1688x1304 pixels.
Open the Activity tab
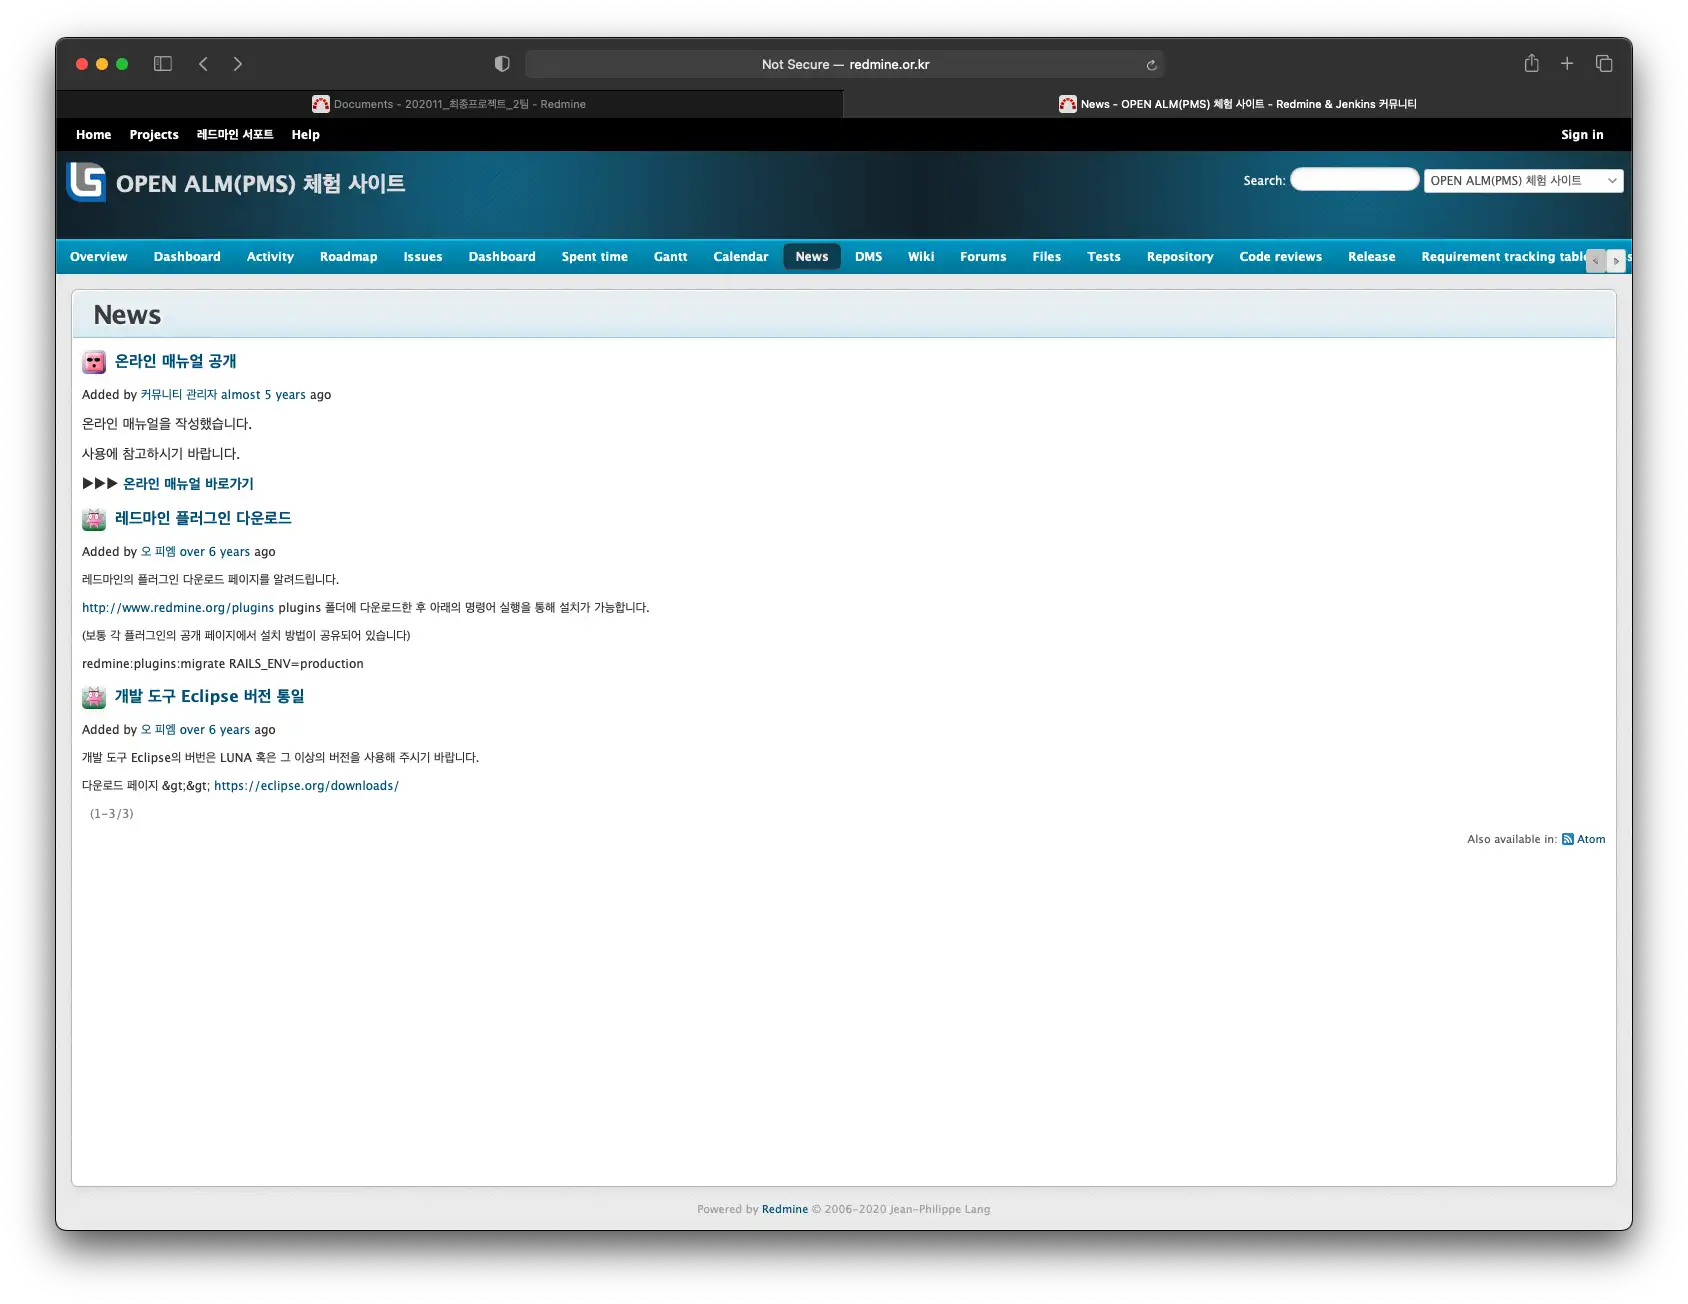coord(270,257)
